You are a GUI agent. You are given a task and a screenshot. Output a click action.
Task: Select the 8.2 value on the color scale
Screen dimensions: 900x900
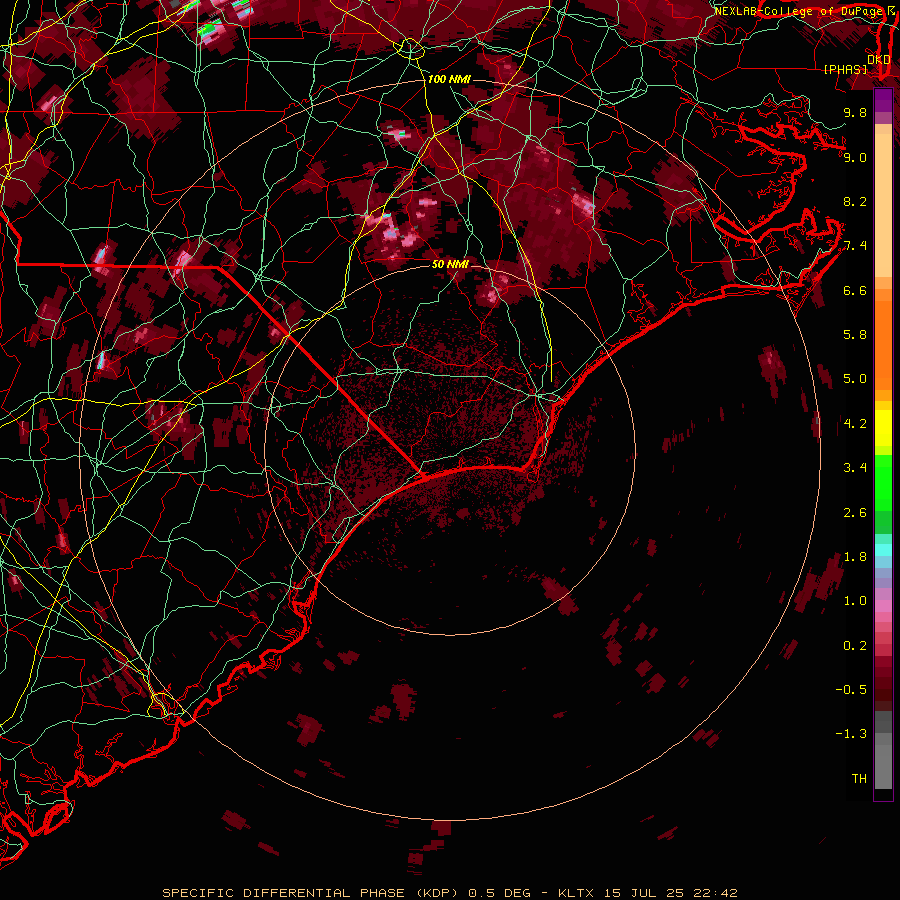[x=855, y=201]
